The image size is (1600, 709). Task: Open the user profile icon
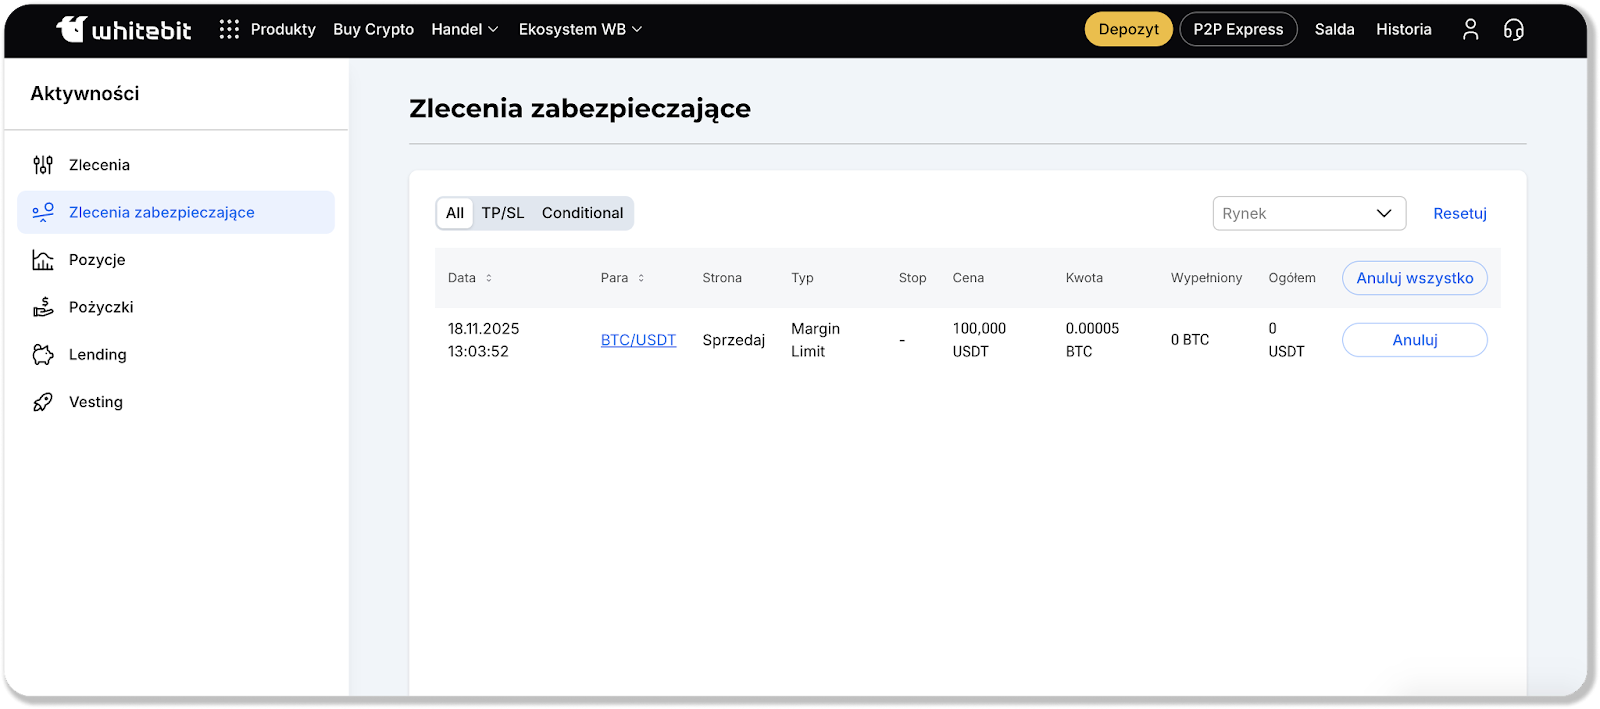tap(1470, 30)
